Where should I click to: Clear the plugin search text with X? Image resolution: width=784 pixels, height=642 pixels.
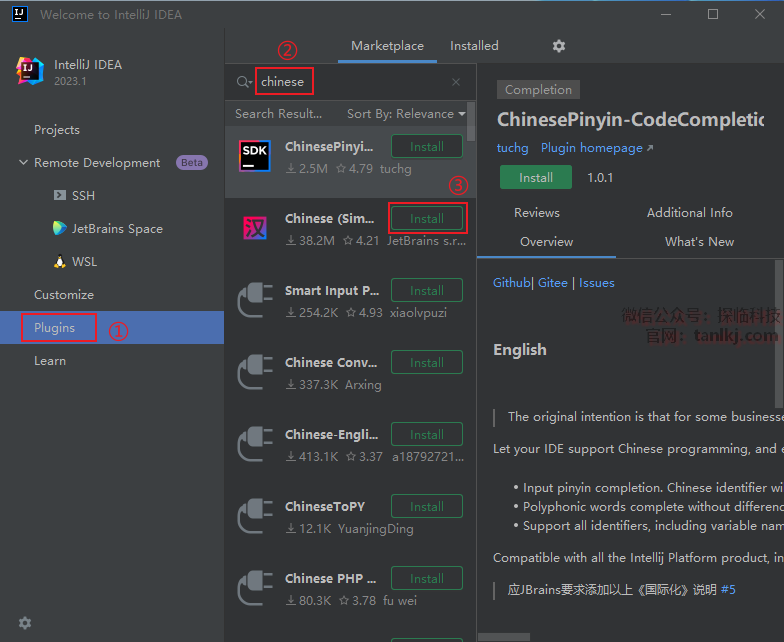(x=456, y=82)
